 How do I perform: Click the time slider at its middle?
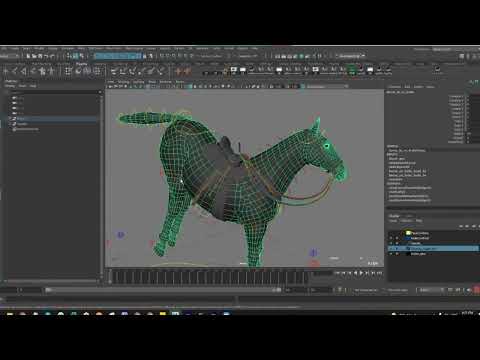coord(211,277)
